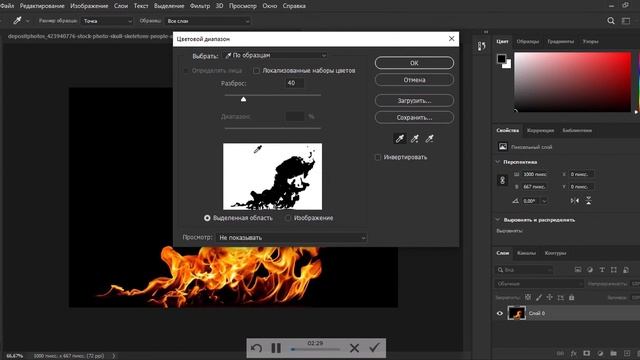Enable Локализованные наборы цветов checkbox
This screenshot has height=360, width=640.
coord(256,71)
